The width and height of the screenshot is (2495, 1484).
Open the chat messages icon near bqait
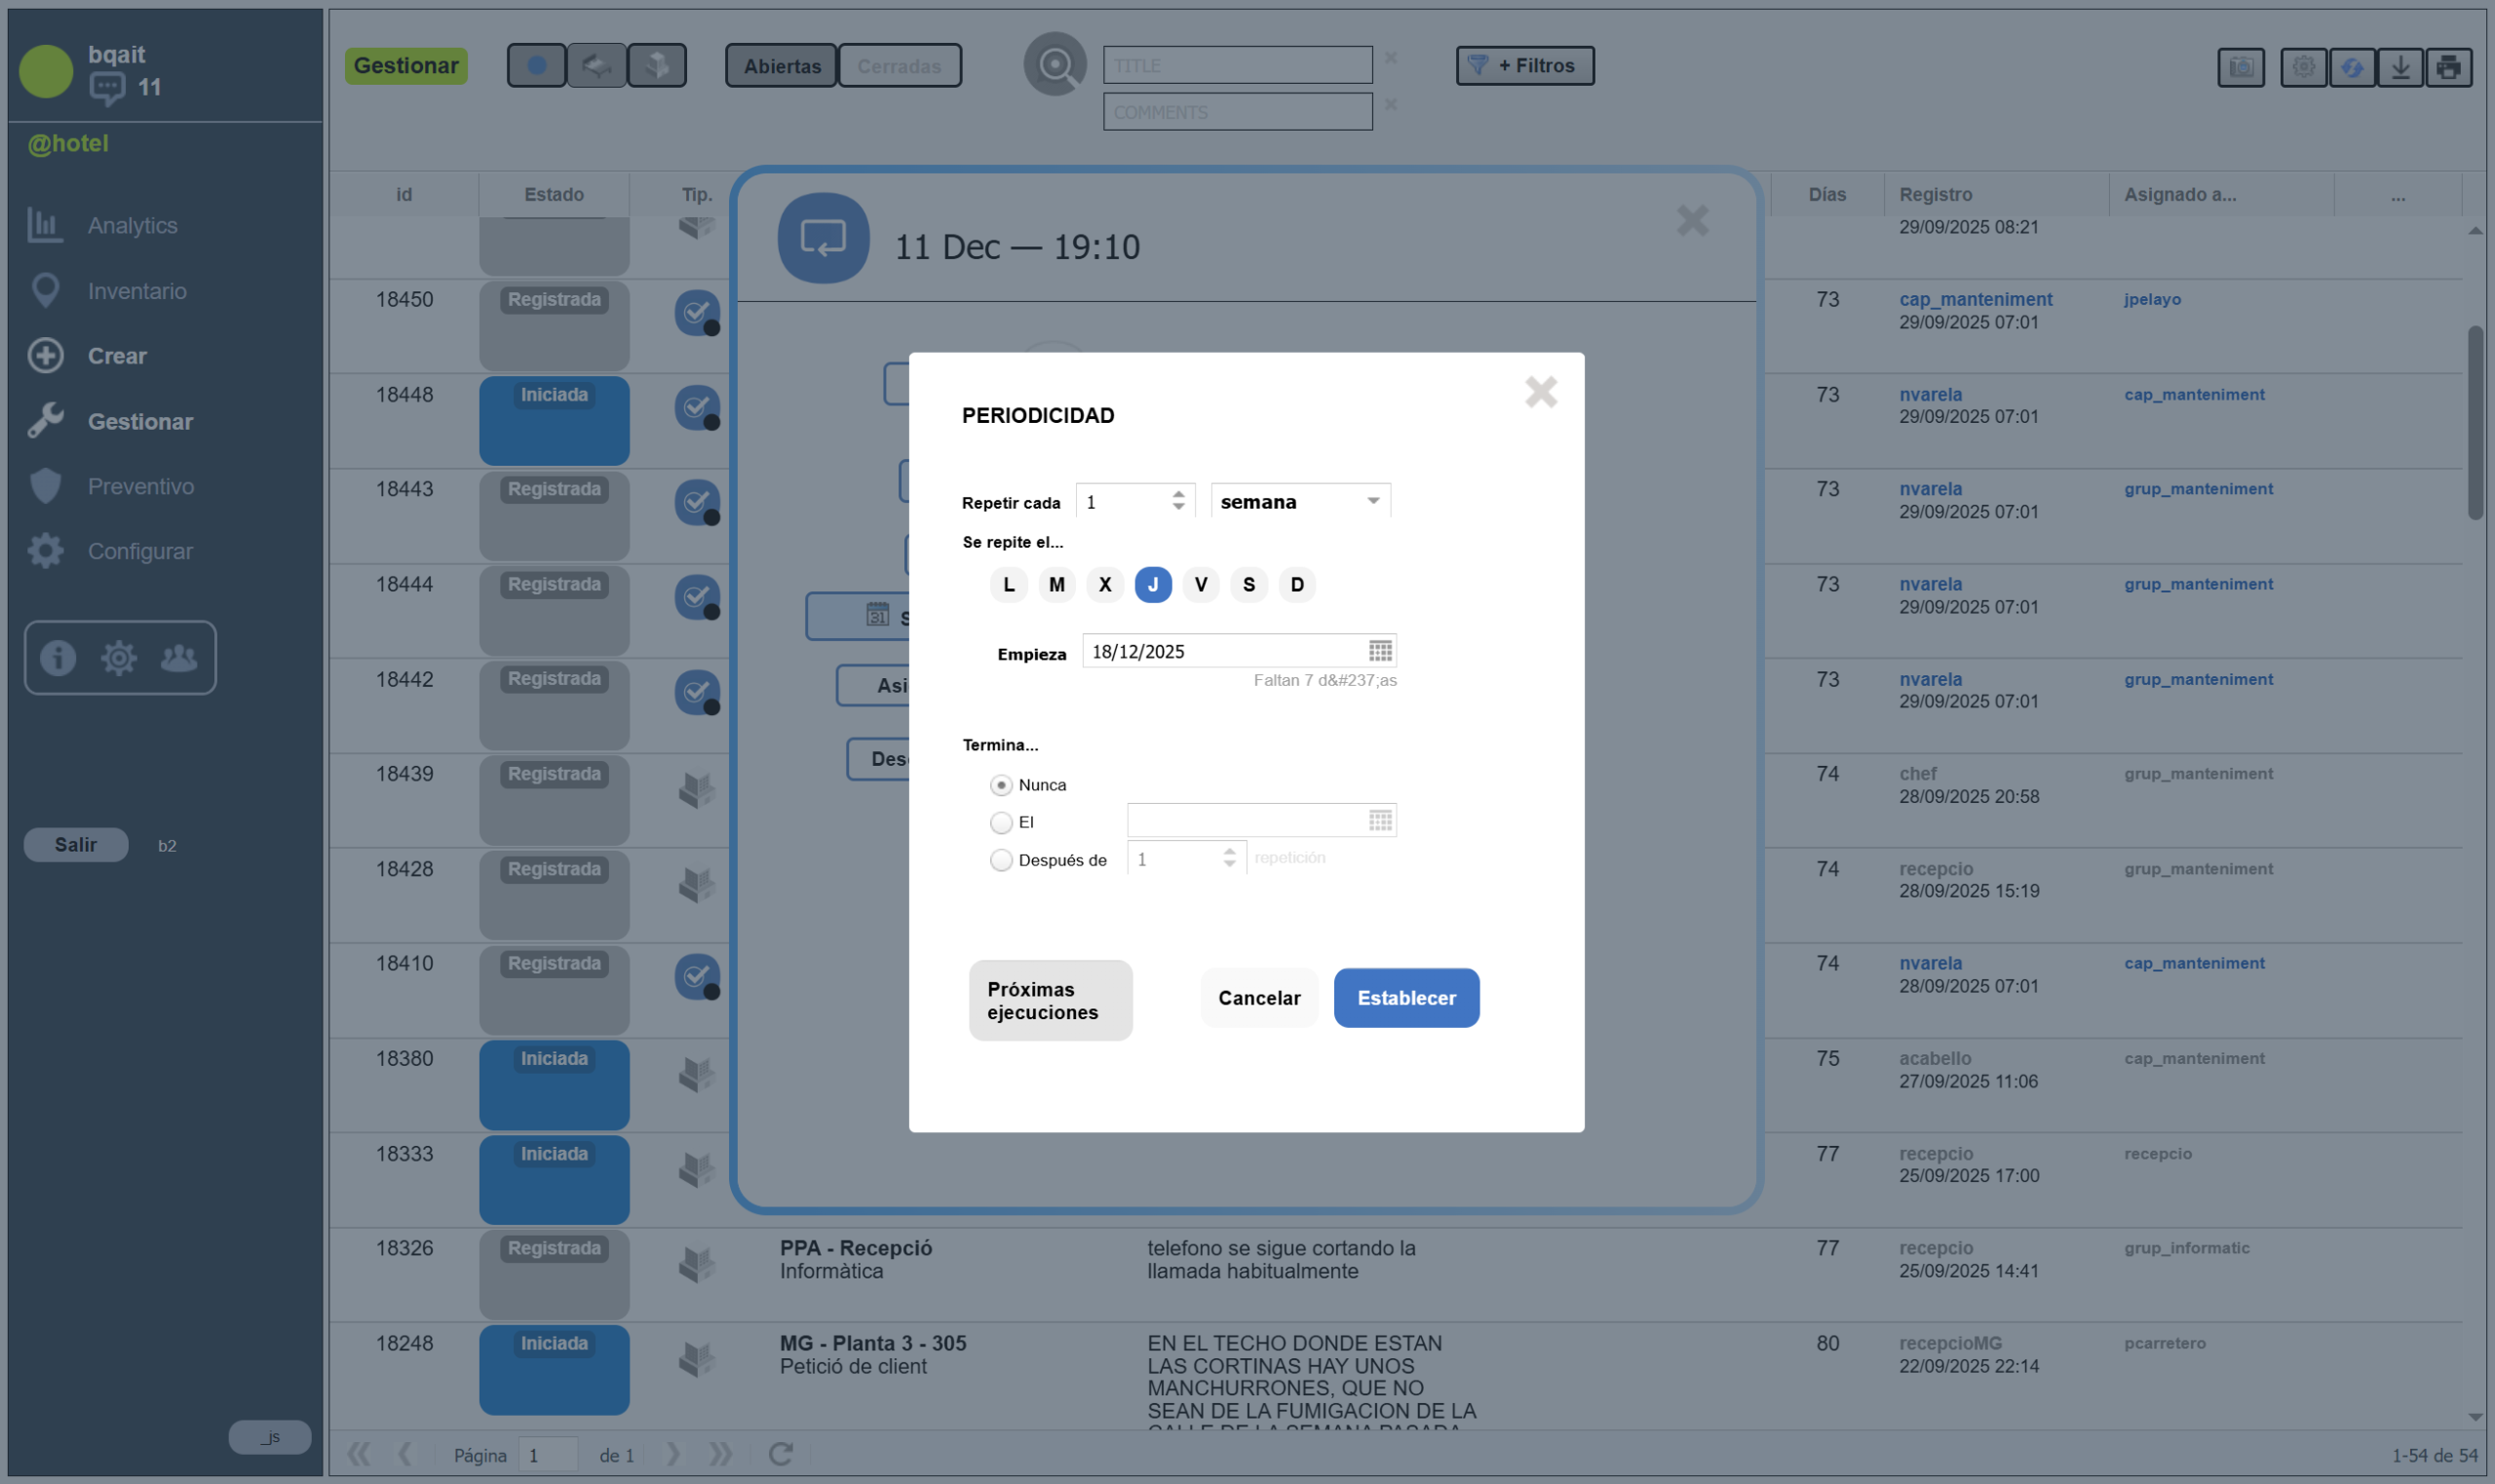pyautogui.click(x=107, y=88)
